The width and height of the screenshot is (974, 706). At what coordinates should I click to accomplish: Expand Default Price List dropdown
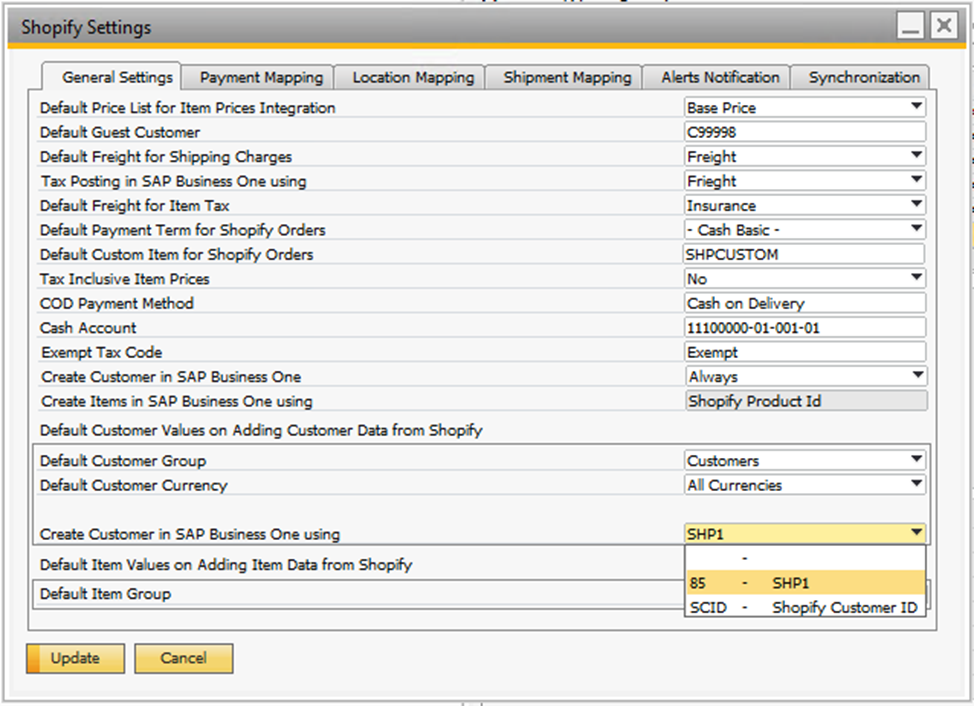tap(916, 108)
